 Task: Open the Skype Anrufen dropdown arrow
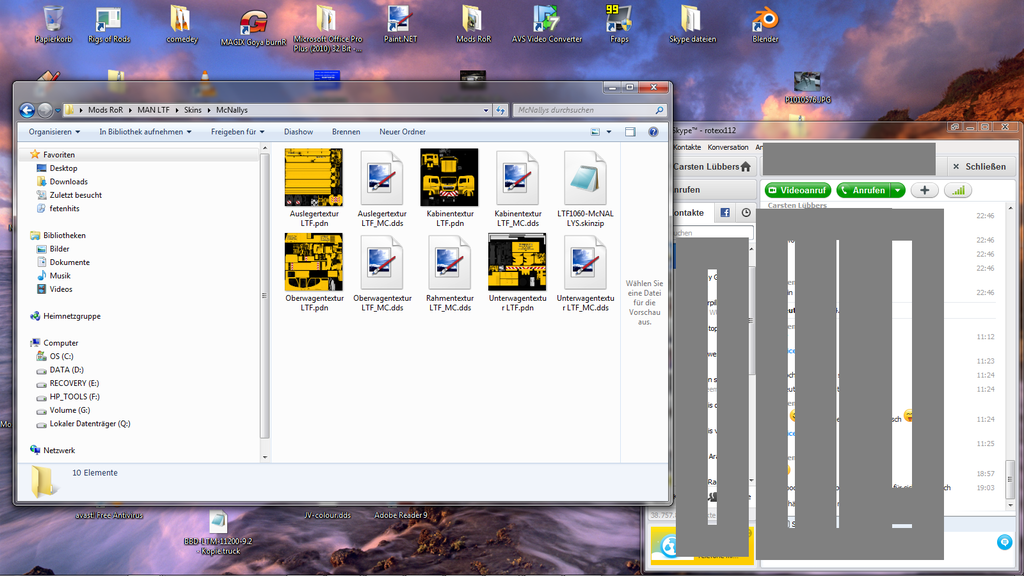tap(897, 191)
